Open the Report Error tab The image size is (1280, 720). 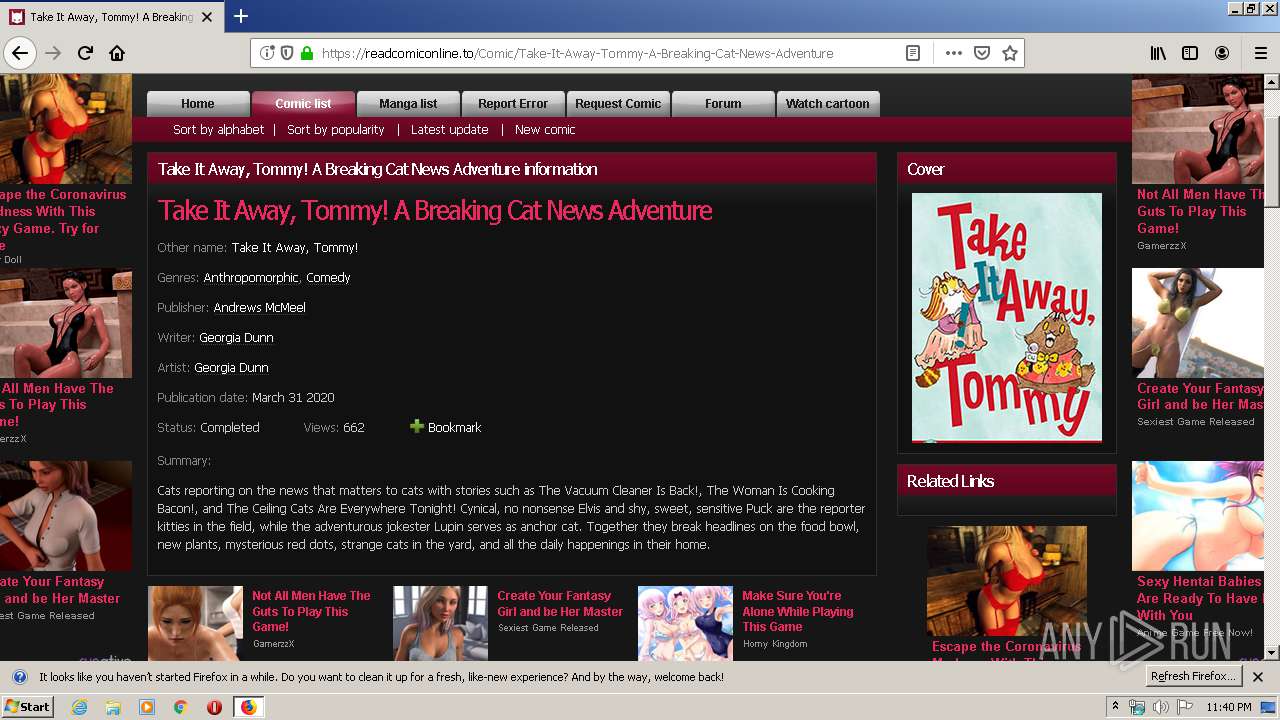[x=513, y=104]
